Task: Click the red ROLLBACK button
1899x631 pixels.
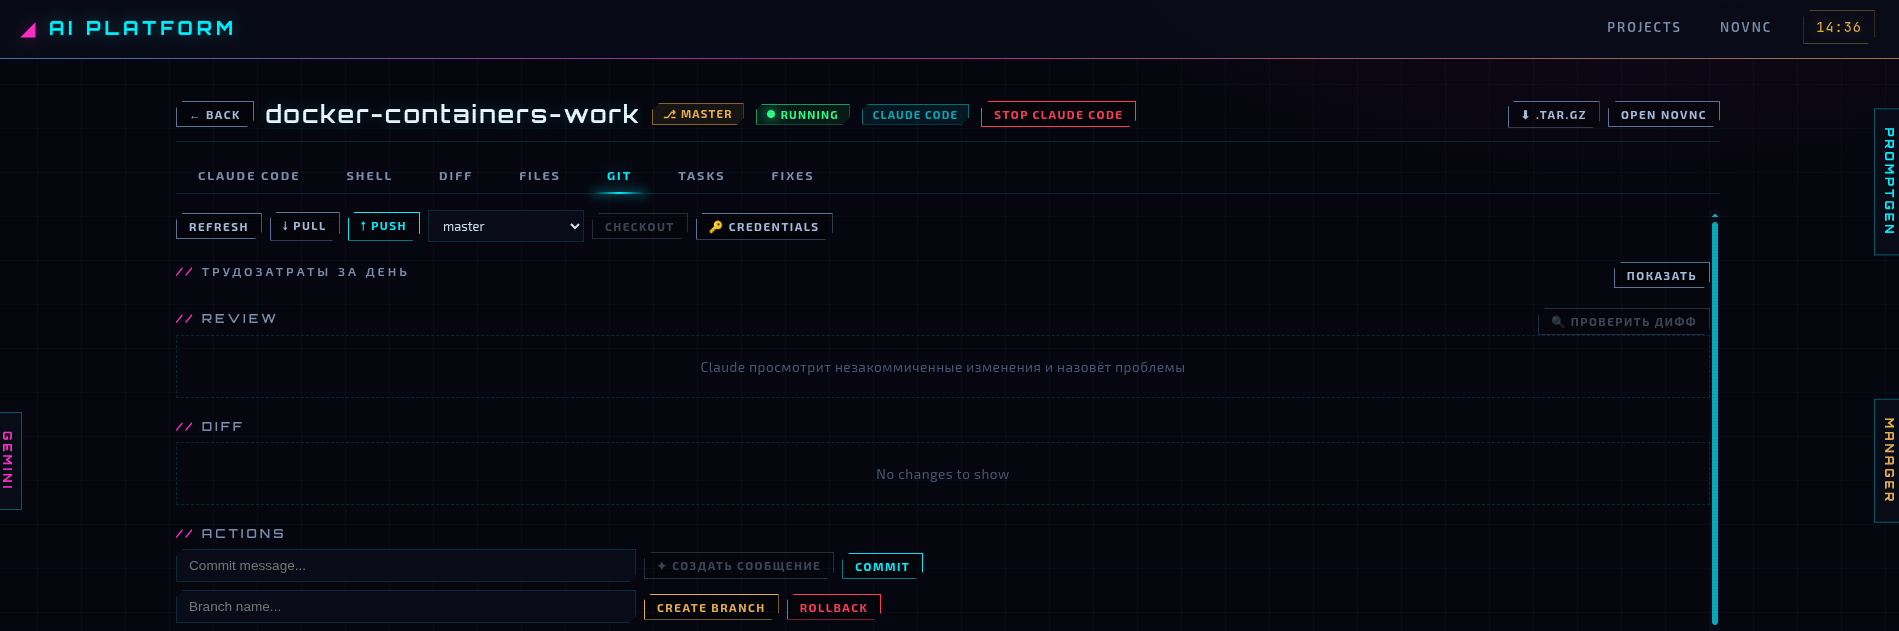Action: [834, 607]
